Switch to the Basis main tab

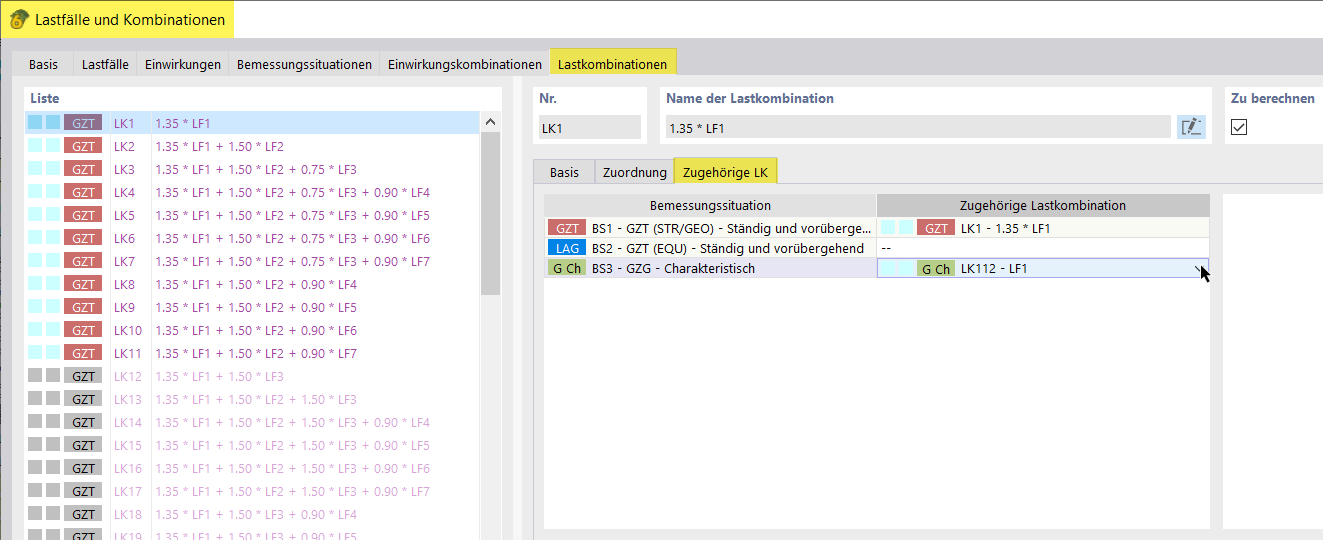43,64
